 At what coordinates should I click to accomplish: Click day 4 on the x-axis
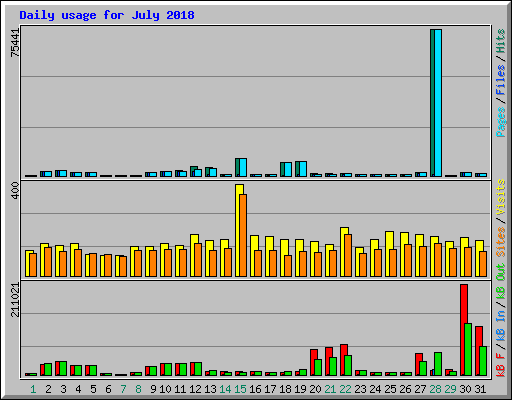tap(78, 389)
